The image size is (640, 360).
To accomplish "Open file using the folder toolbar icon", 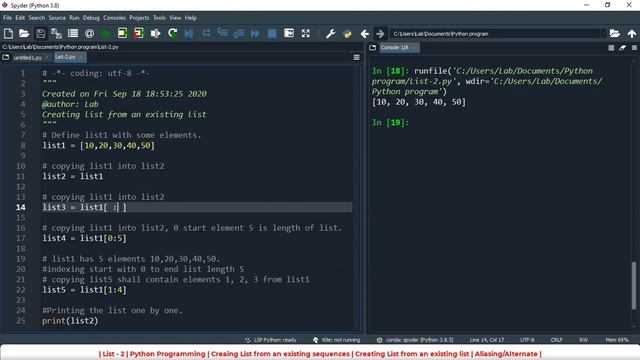I will (x=24, y=33).
